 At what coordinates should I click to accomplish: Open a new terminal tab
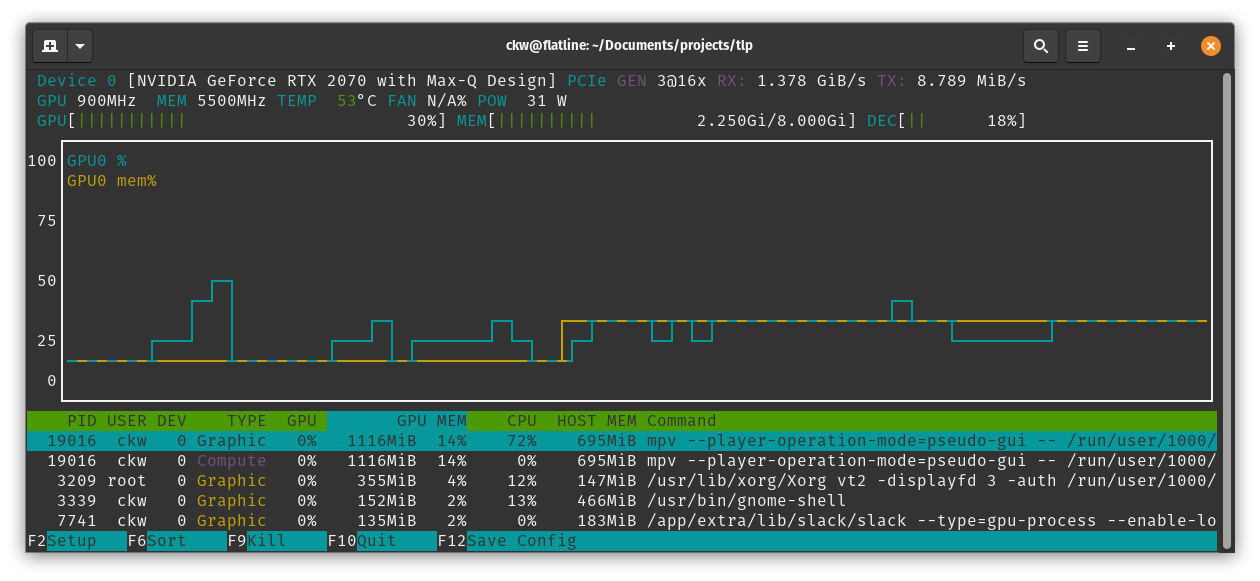tap(50, 45)
